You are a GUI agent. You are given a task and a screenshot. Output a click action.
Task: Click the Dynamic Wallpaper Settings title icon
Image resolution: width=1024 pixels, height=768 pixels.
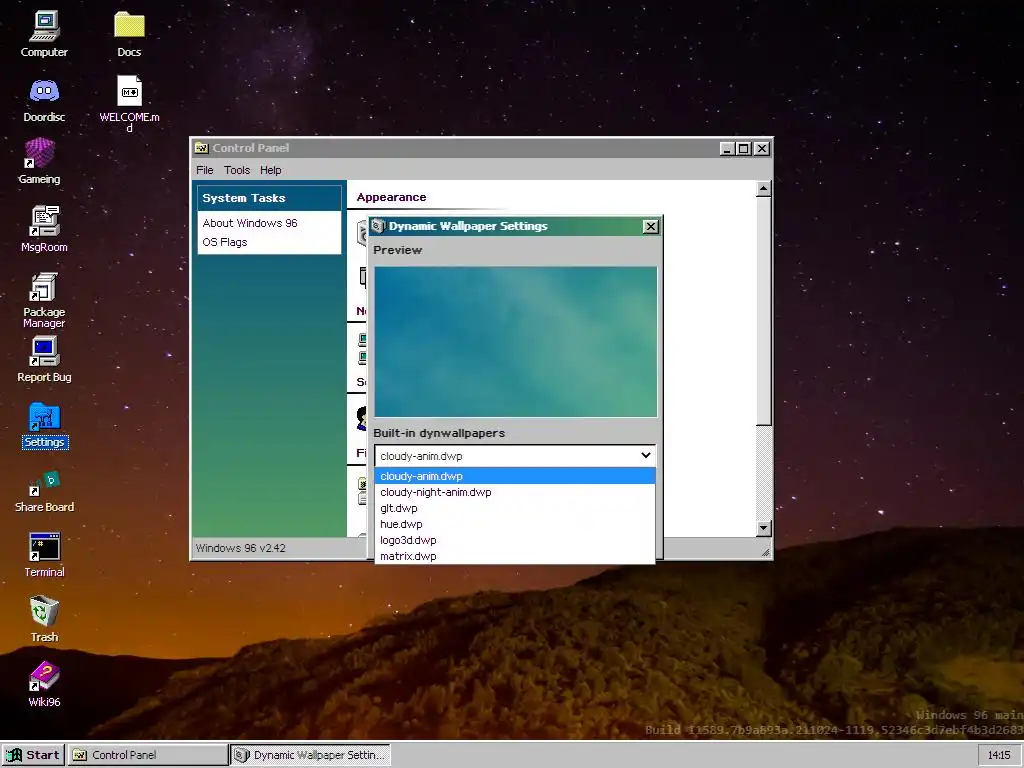377,226
